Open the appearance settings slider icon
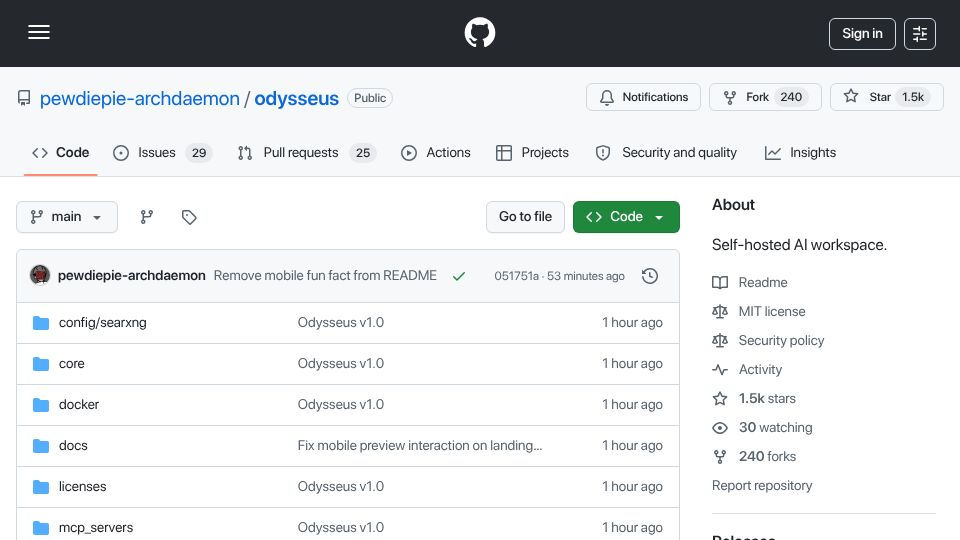This screenshot has width=960, height=540. 920,34
